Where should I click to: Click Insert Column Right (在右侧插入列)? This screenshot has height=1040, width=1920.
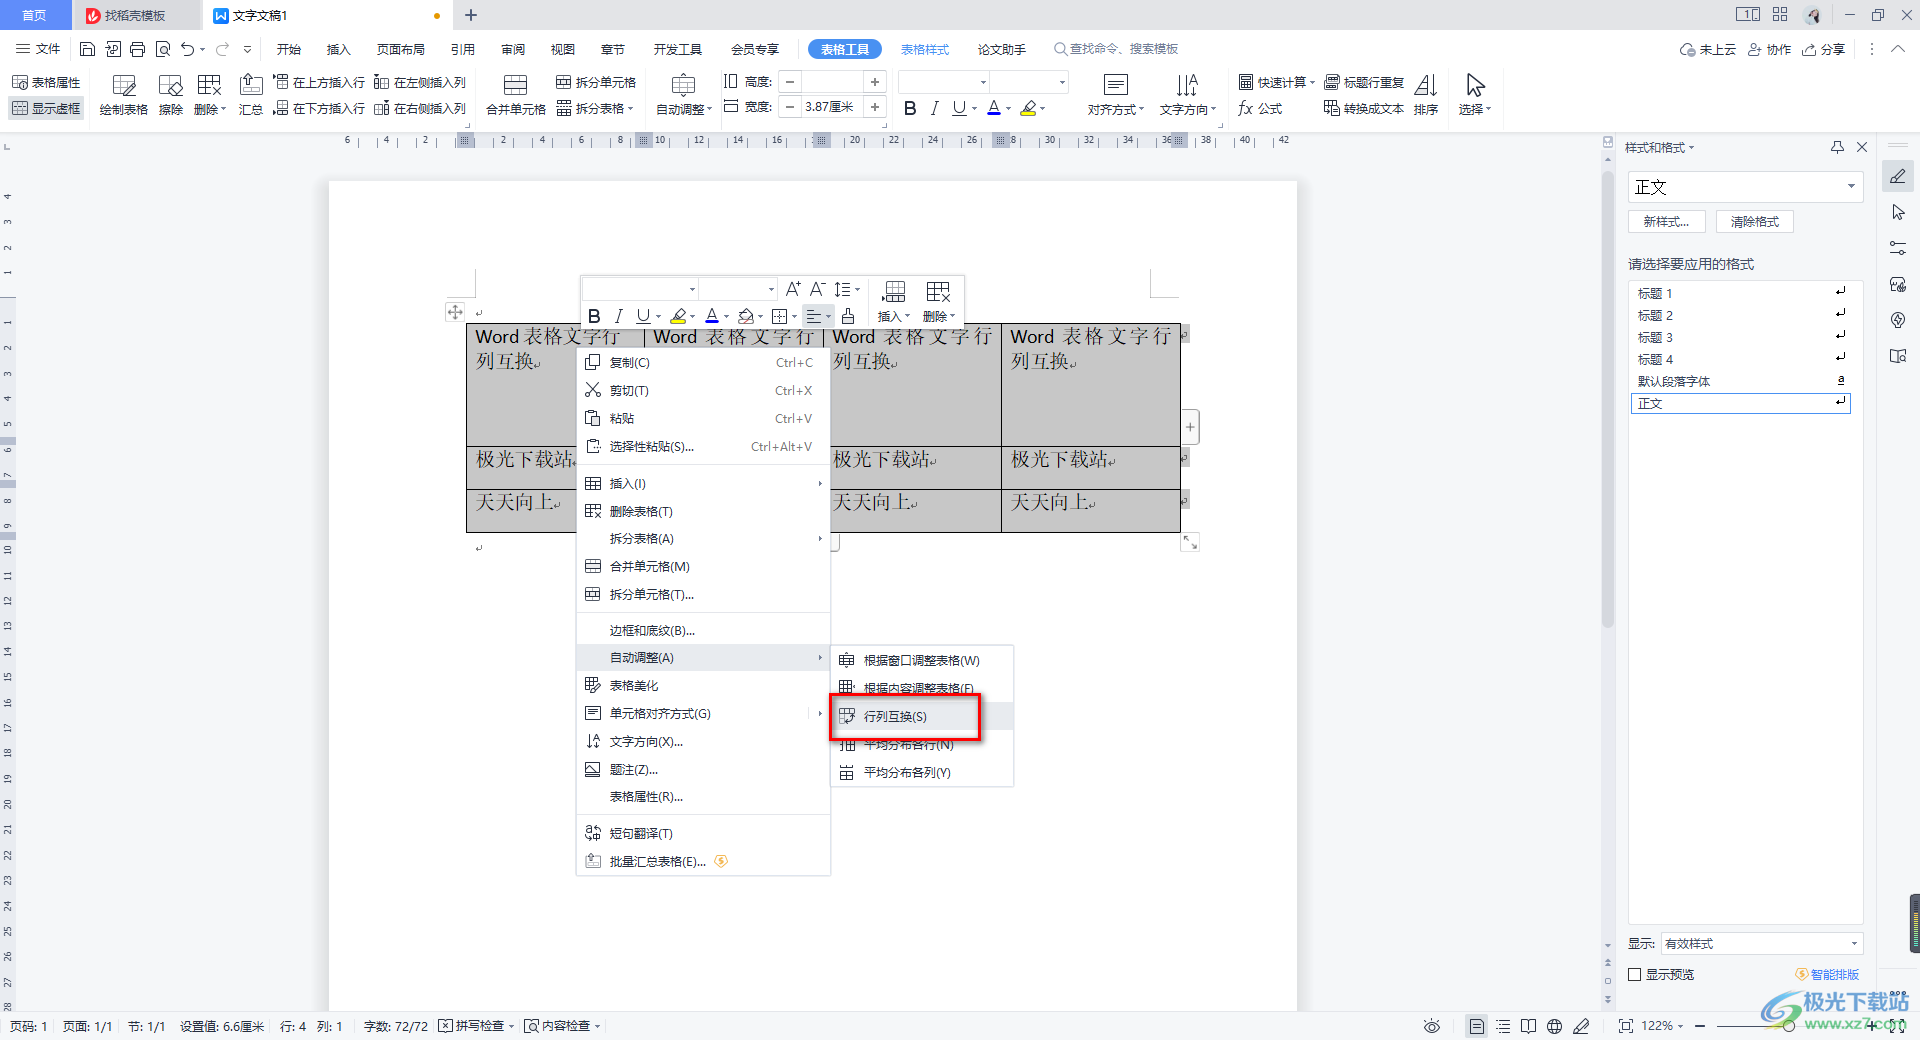click(420, 108)
